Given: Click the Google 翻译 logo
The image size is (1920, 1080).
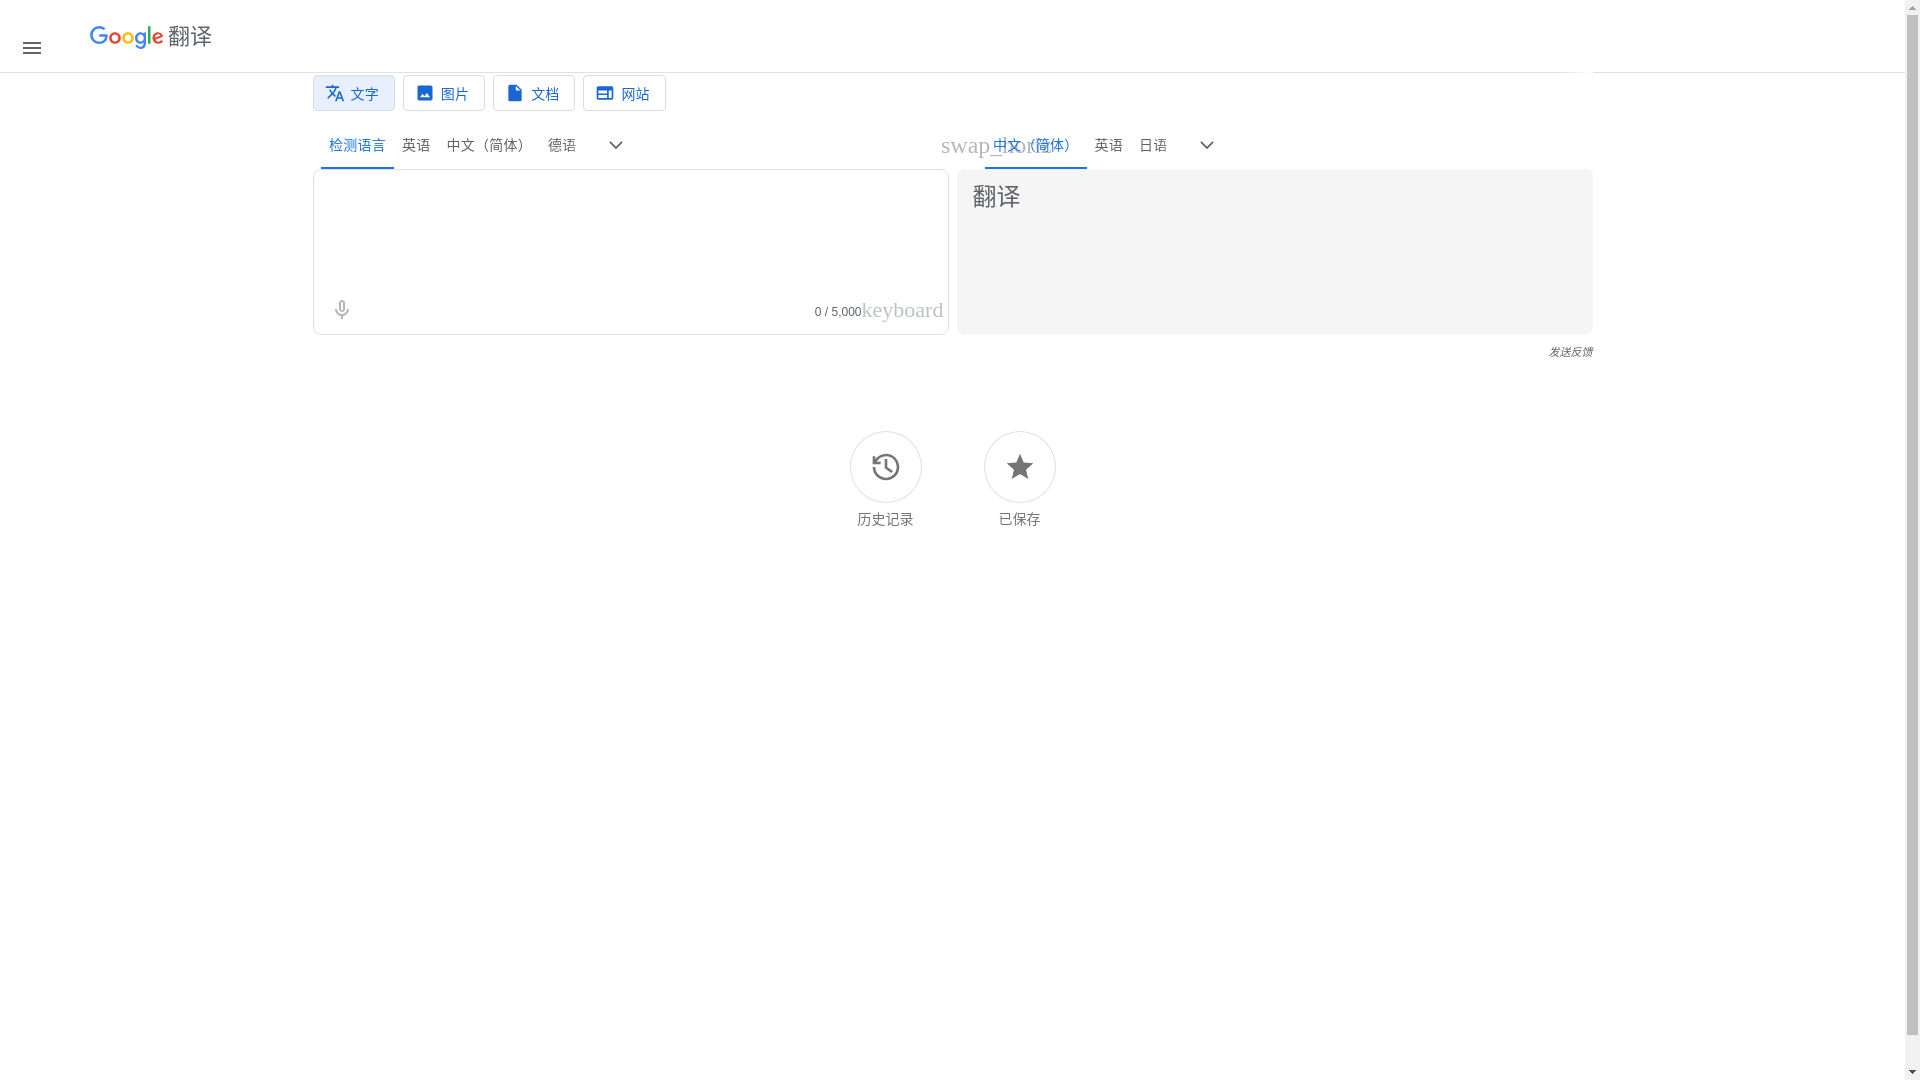Looking at the screenshot, I should coord(151,37).
